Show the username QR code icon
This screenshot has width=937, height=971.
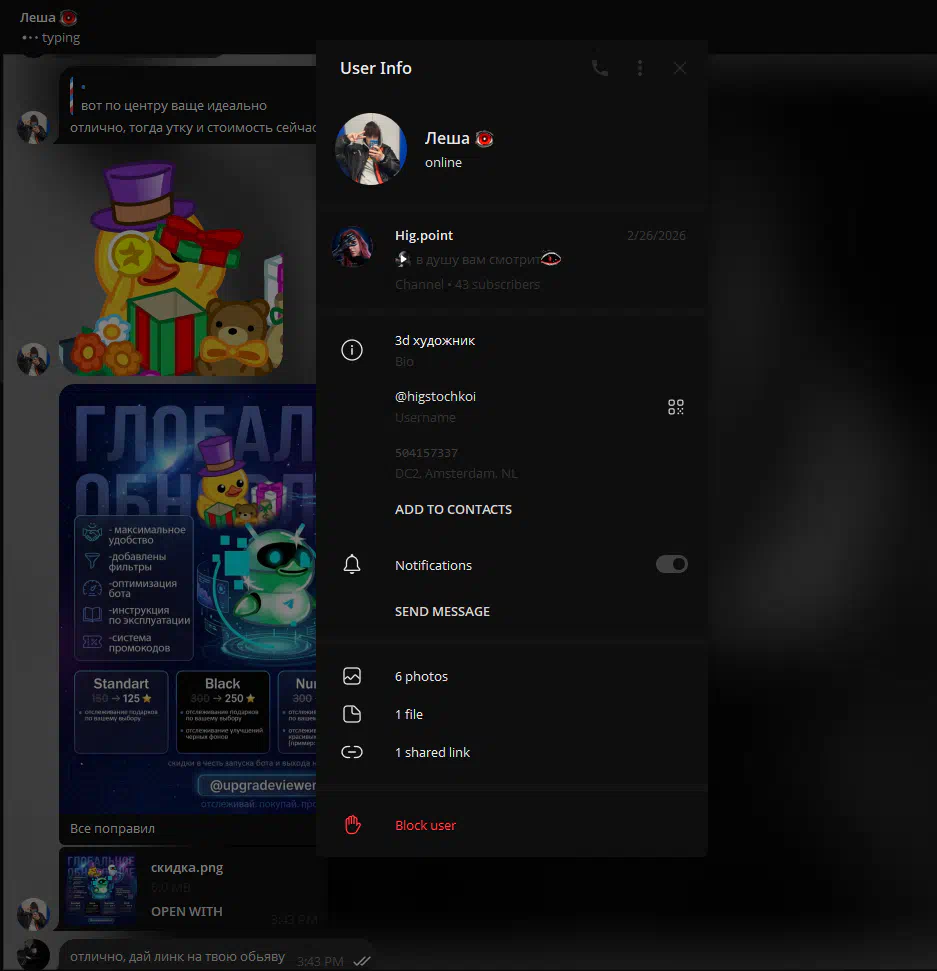(x=676, y=407)
